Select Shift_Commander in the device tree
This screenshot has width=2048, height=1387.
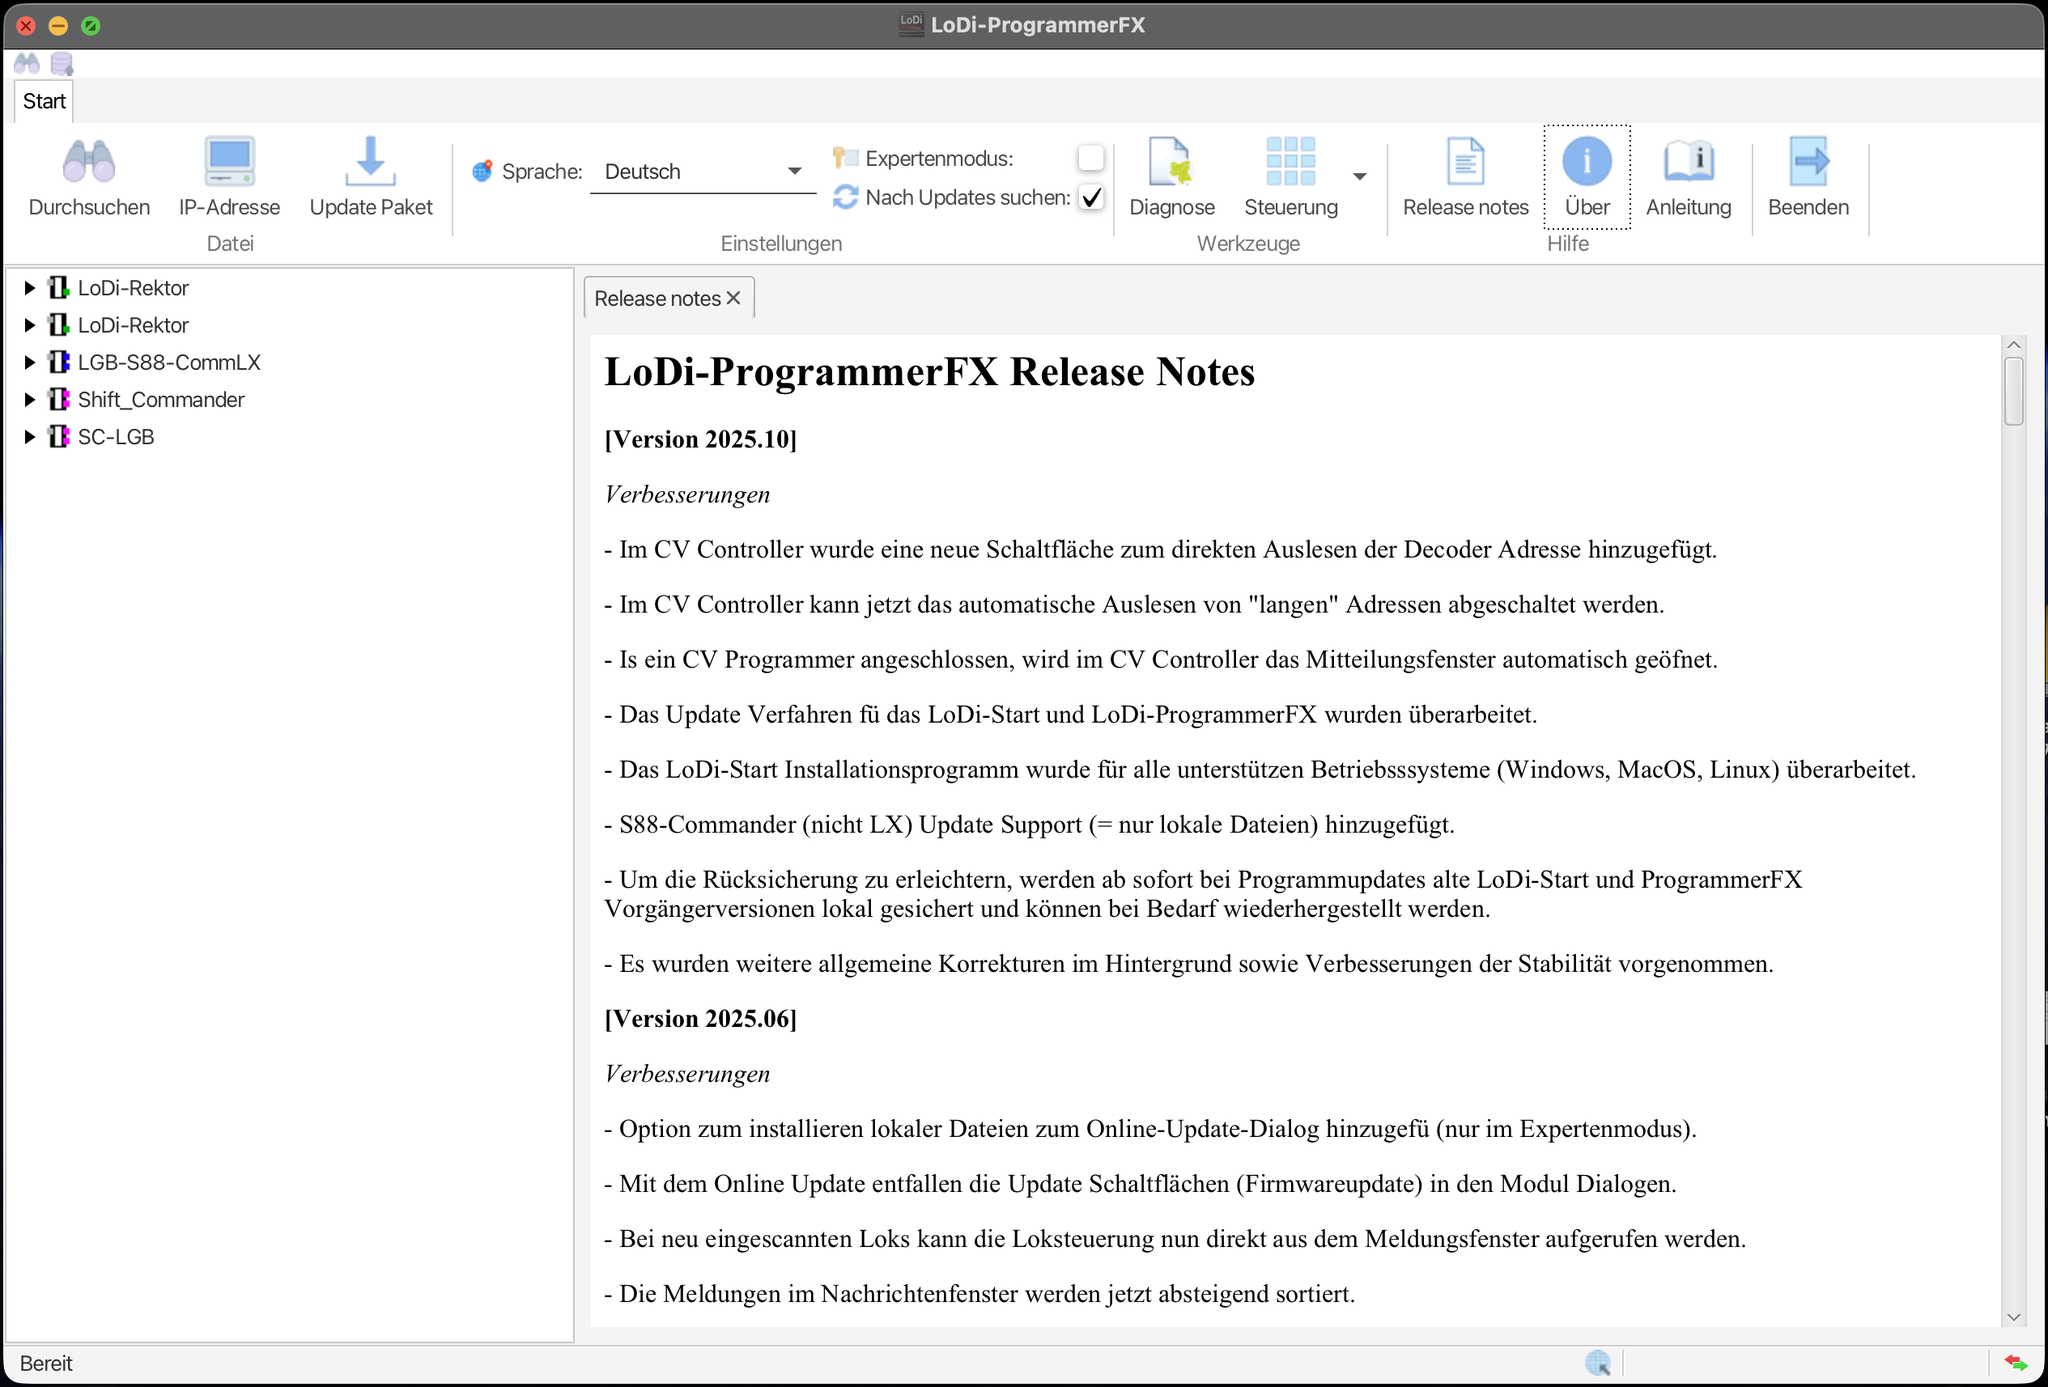pyautogui.click(x=161, y=399)
